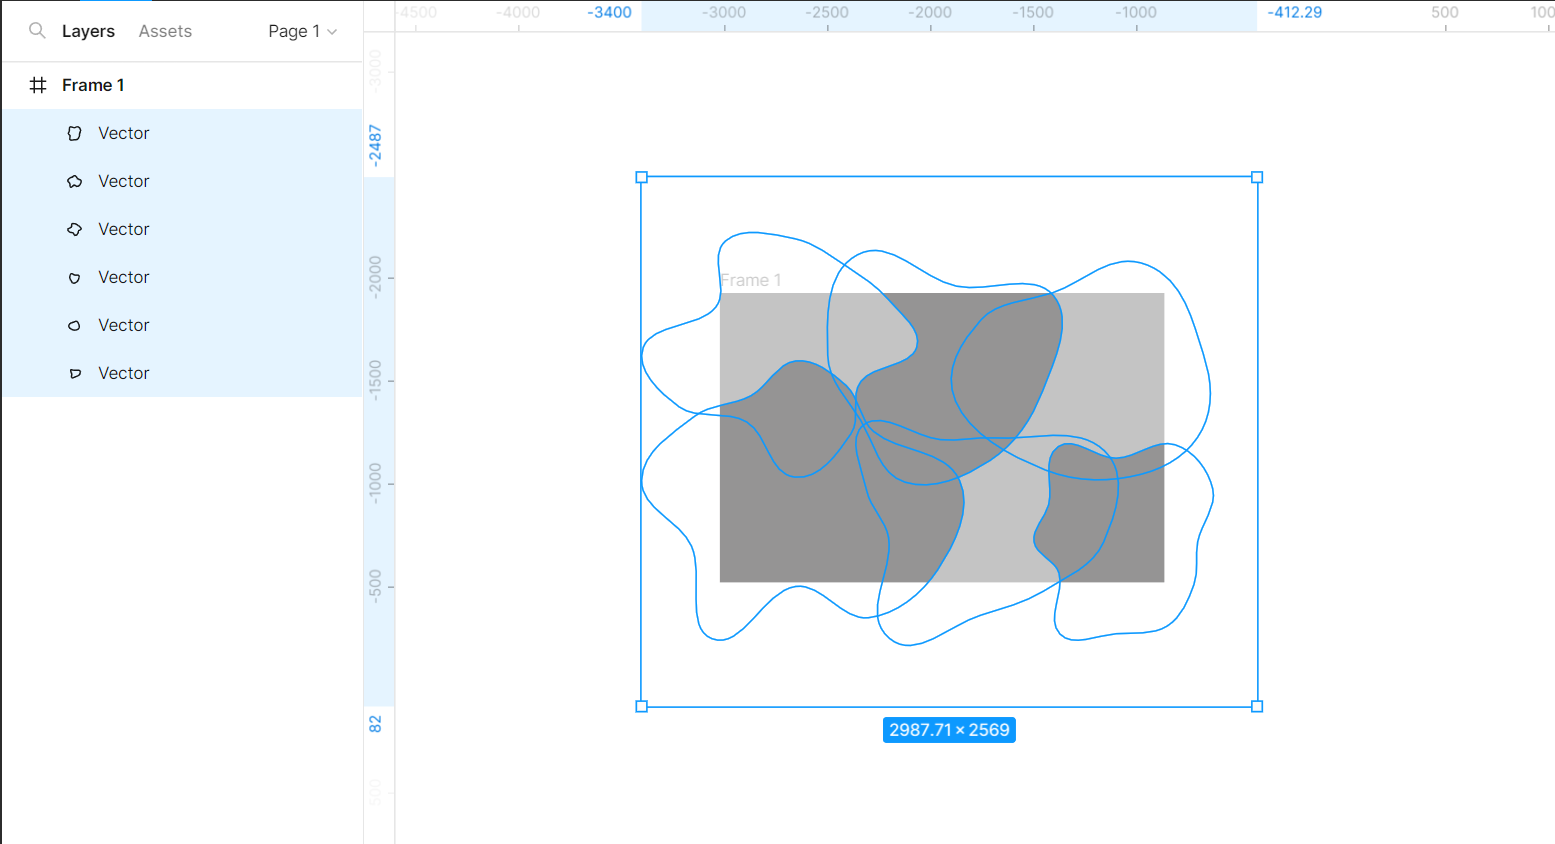Click the 2987.71 × 2569 dimension badge
Screen dimensions: 1555x844
coord(949,730)
